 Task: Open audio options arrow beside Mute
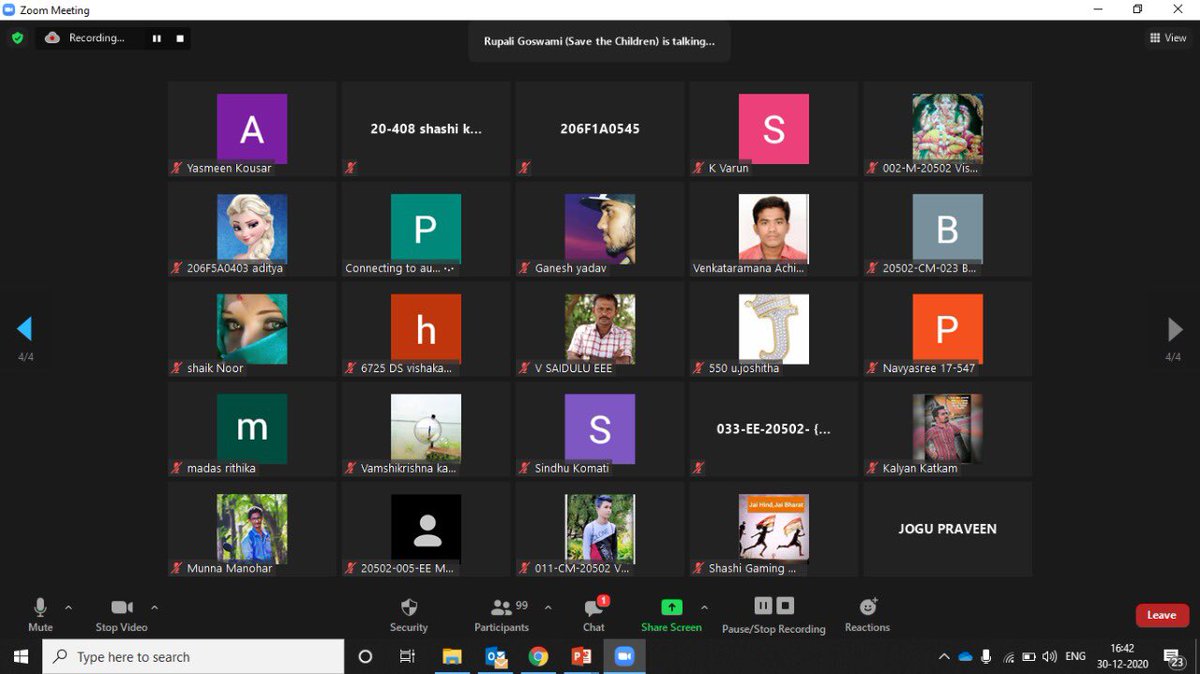pos(68,607)
